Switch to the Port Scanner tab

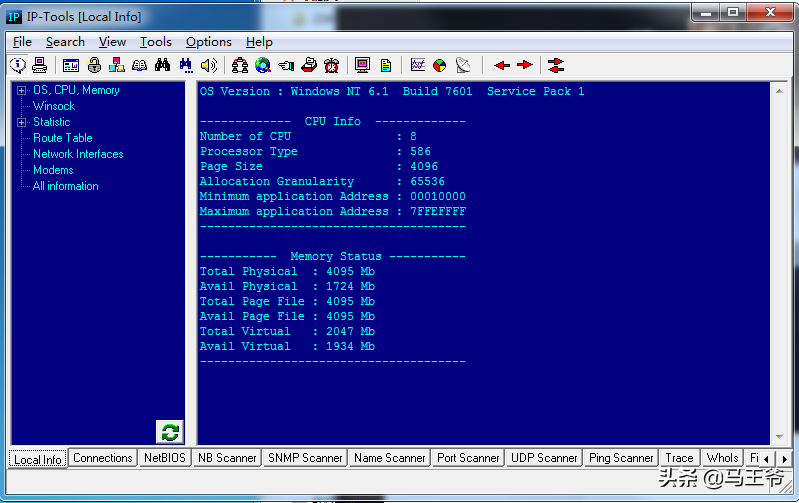click(468, 458)
